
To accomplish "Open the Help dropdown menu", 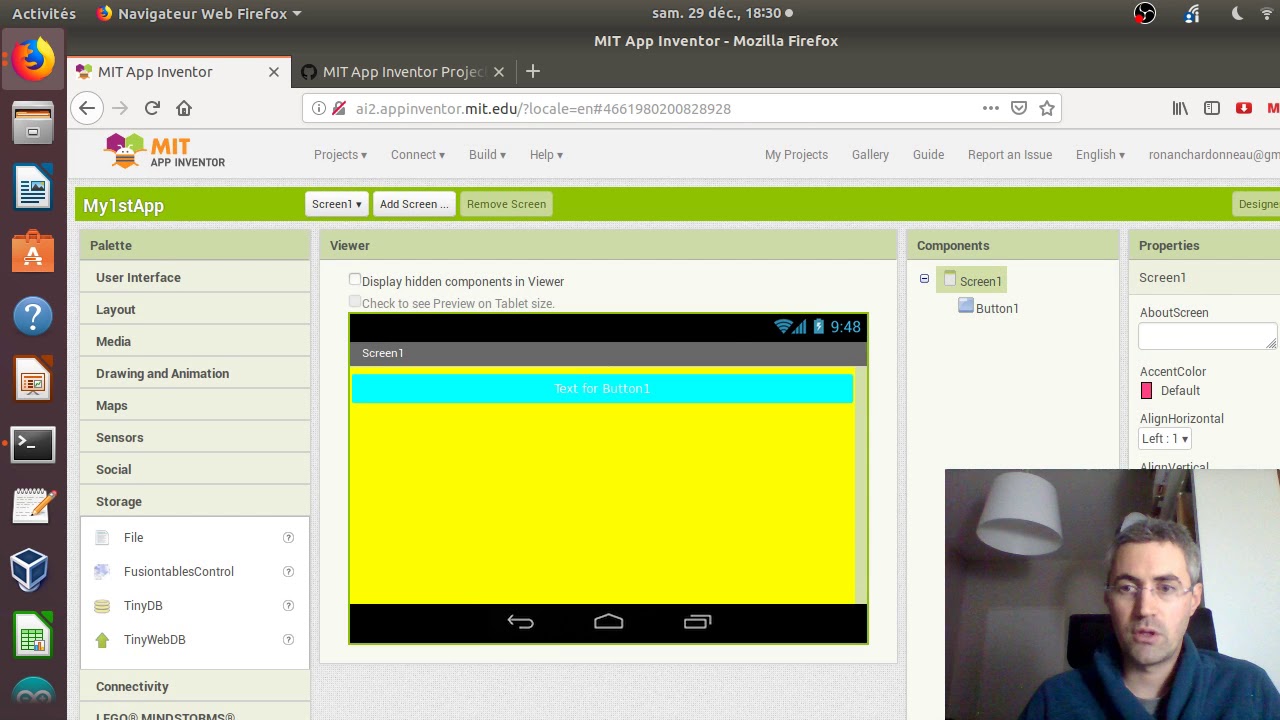I will coord(546,155).
